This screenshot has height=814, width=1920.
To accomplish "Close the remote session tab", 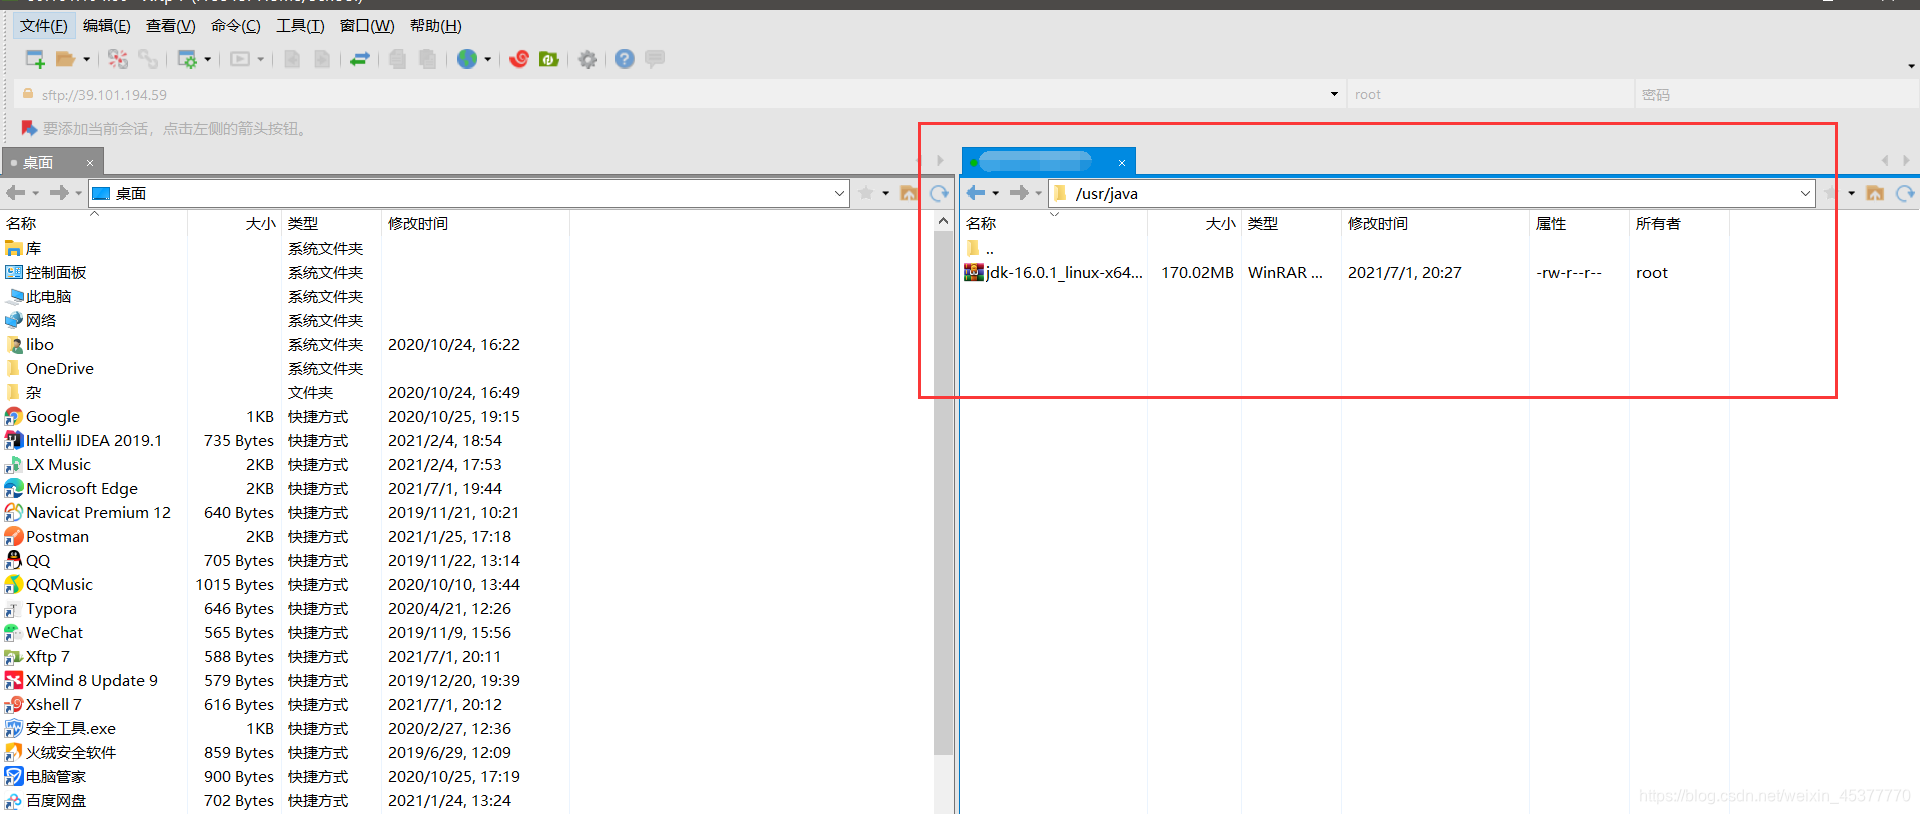I will [x=1122, y=162].
